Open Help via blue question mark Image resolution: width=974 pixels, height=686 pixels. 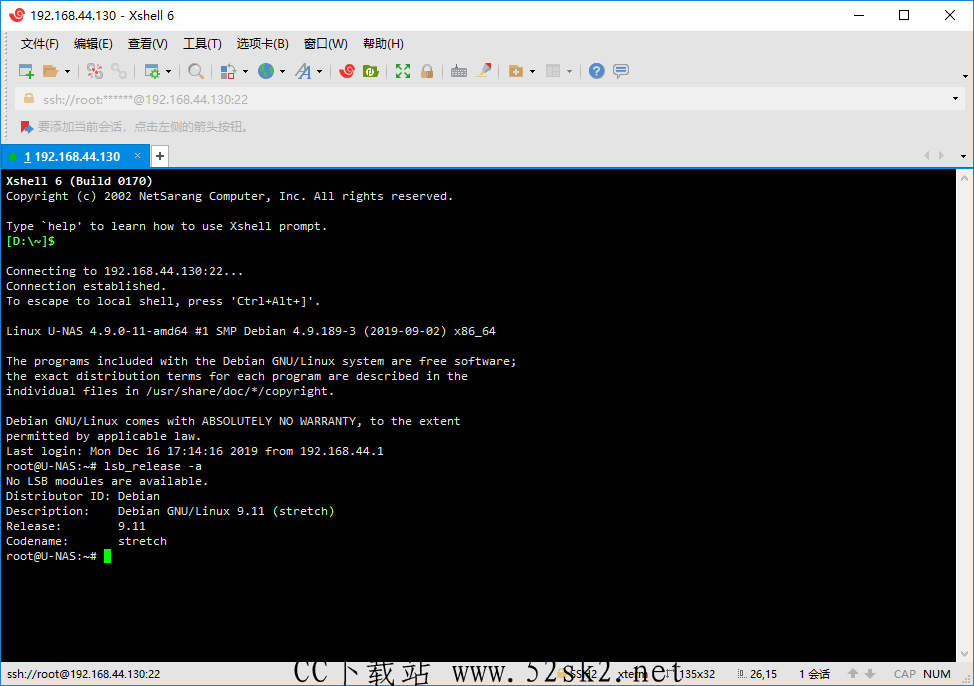pyautogui.click(x=596, y=71)
